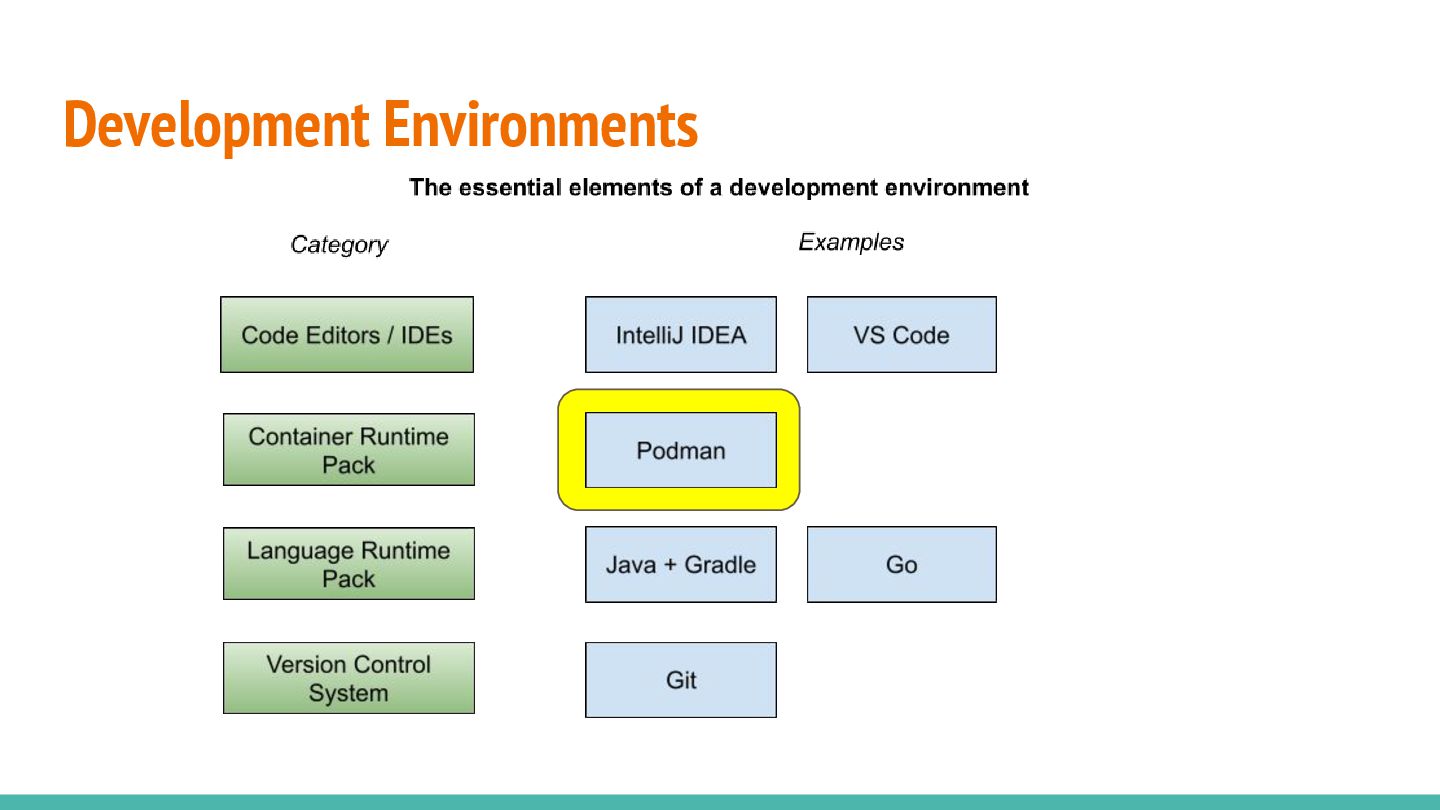The image size is (1440, 810).
Task: Click the Git example box
Action: [x=681, y=680]
